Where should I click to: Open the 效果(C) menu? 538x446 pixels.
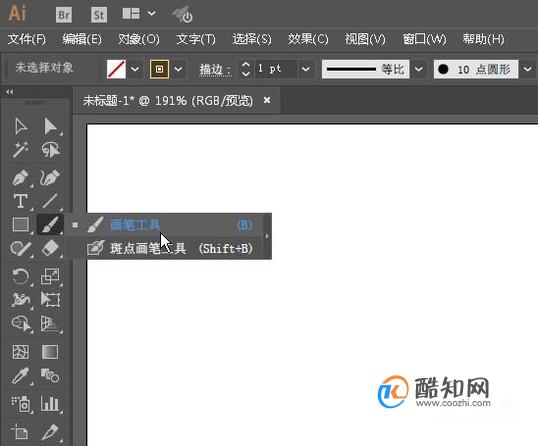coord(308,39)
